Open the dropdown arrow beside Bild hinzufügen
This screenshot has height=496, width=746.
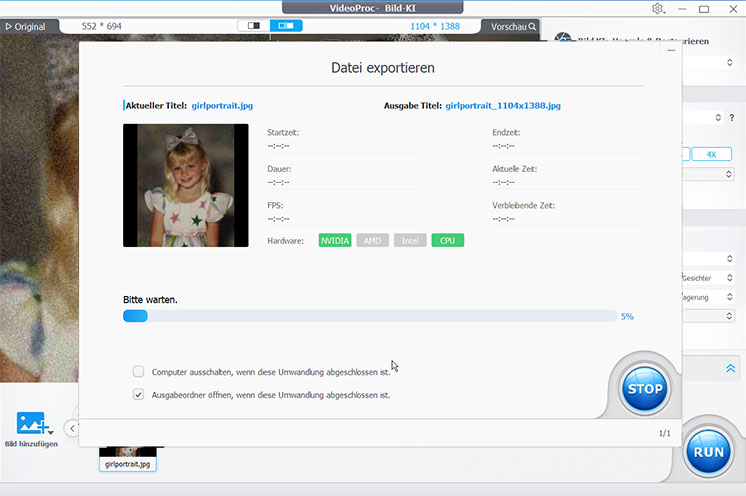(51, 432)
